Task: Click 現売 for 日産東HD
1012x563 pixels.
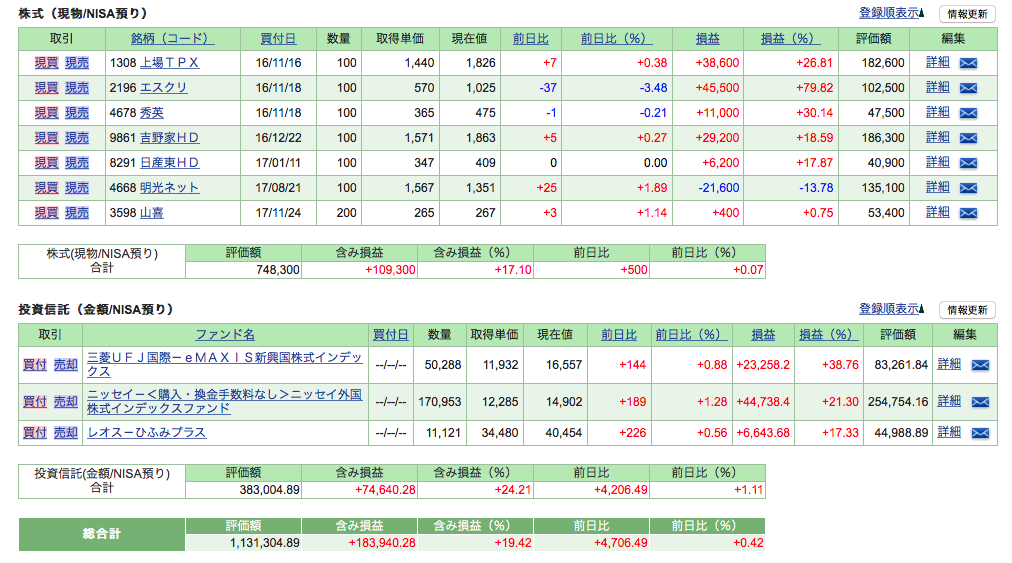Action: click(77, 163)
